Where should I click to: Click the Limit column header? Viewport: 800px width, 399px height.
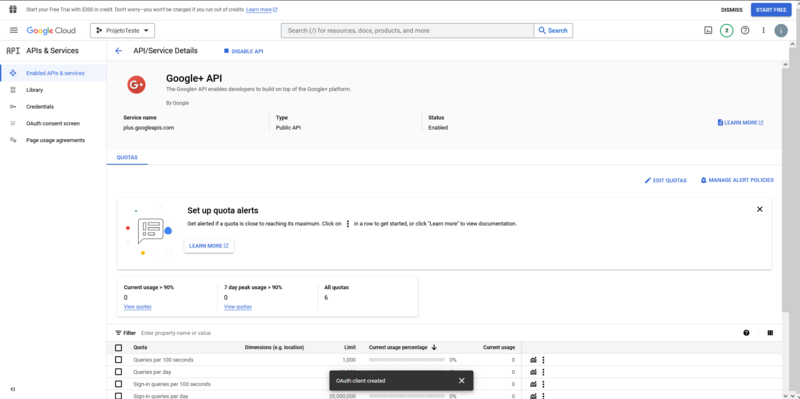coord(350,347)
